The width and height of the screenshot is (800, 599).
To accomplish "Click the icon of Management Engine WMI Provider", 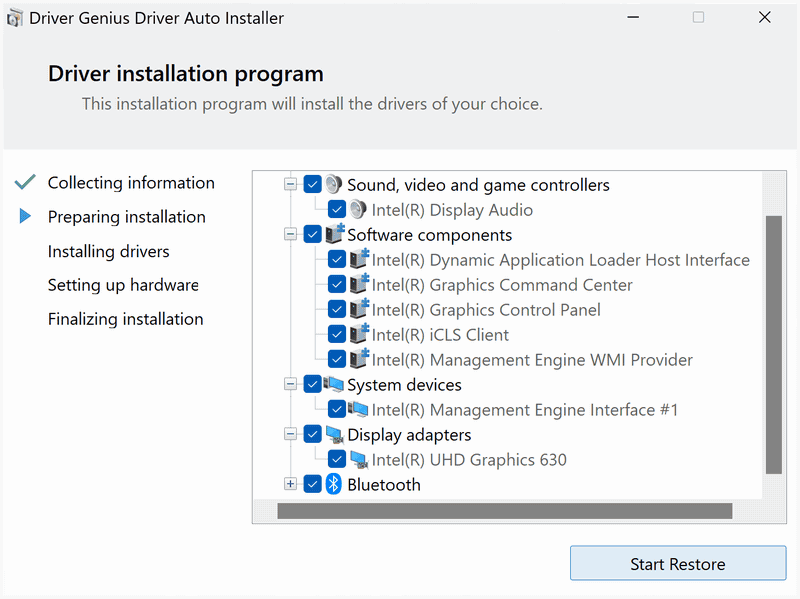I will click(359, 359).
